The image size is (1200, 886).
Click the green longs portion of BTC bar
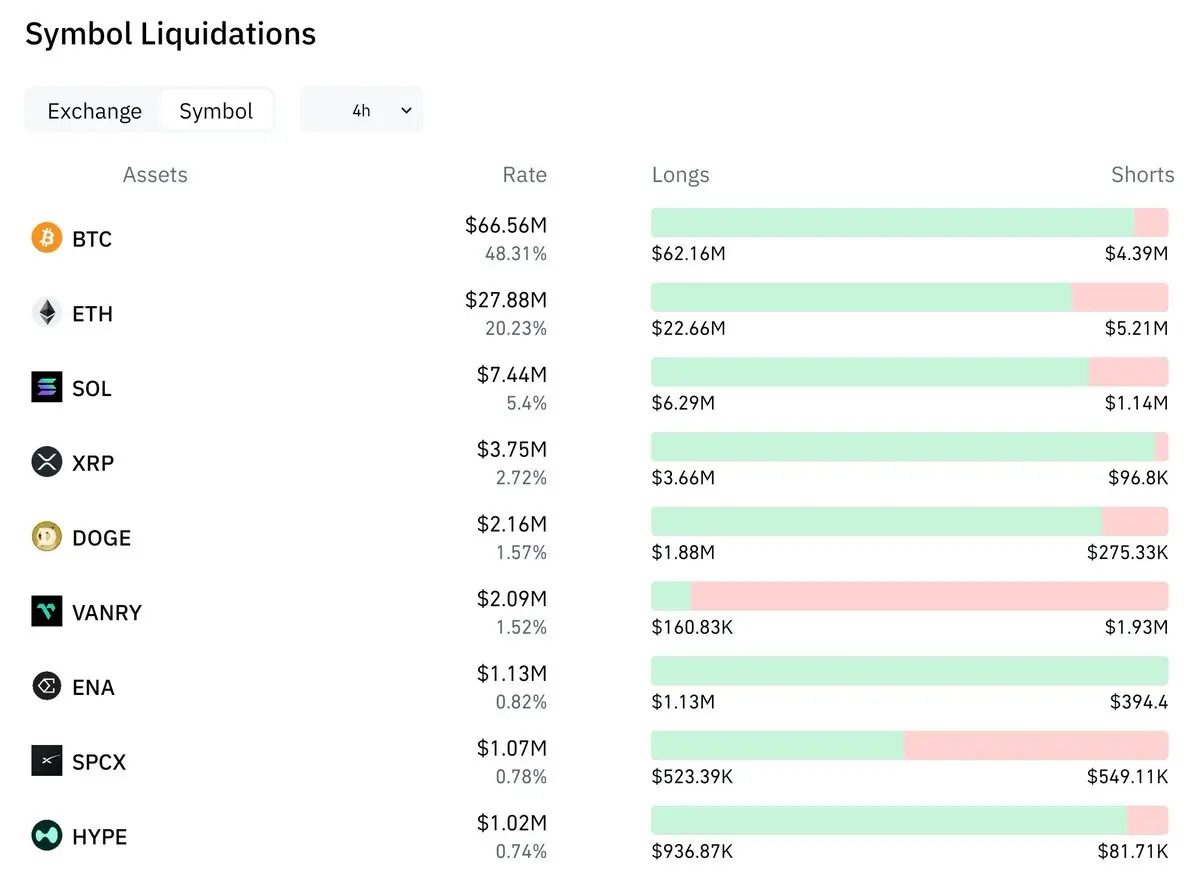coord(893,222)
